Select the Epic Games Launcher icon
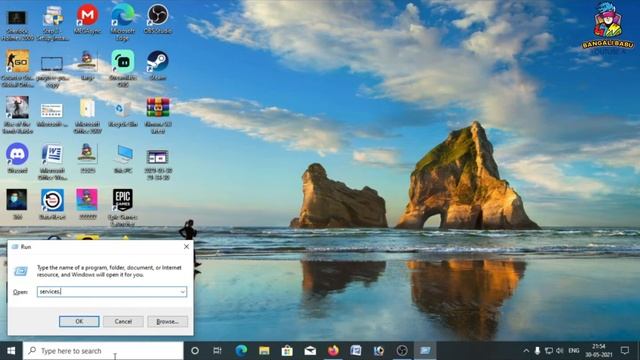The image size is (640, 360). coord(122,208)
